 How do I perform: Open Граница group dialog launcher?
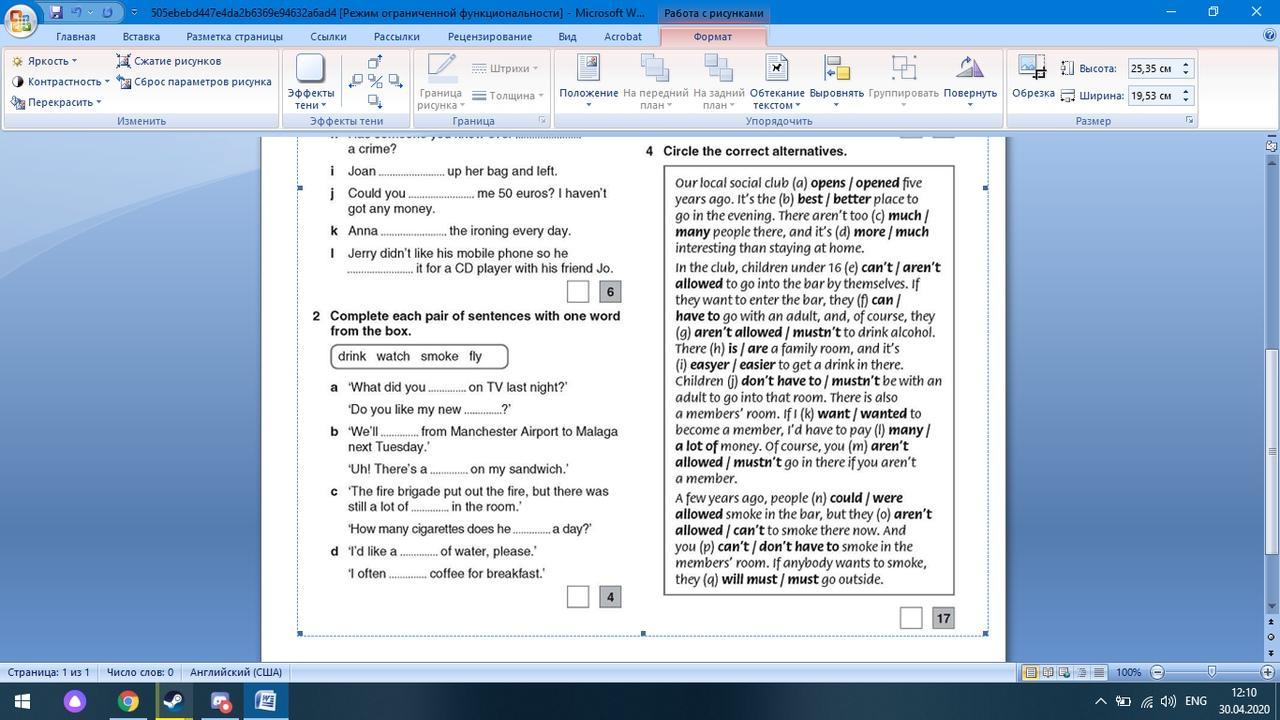(x=542, y=120)
